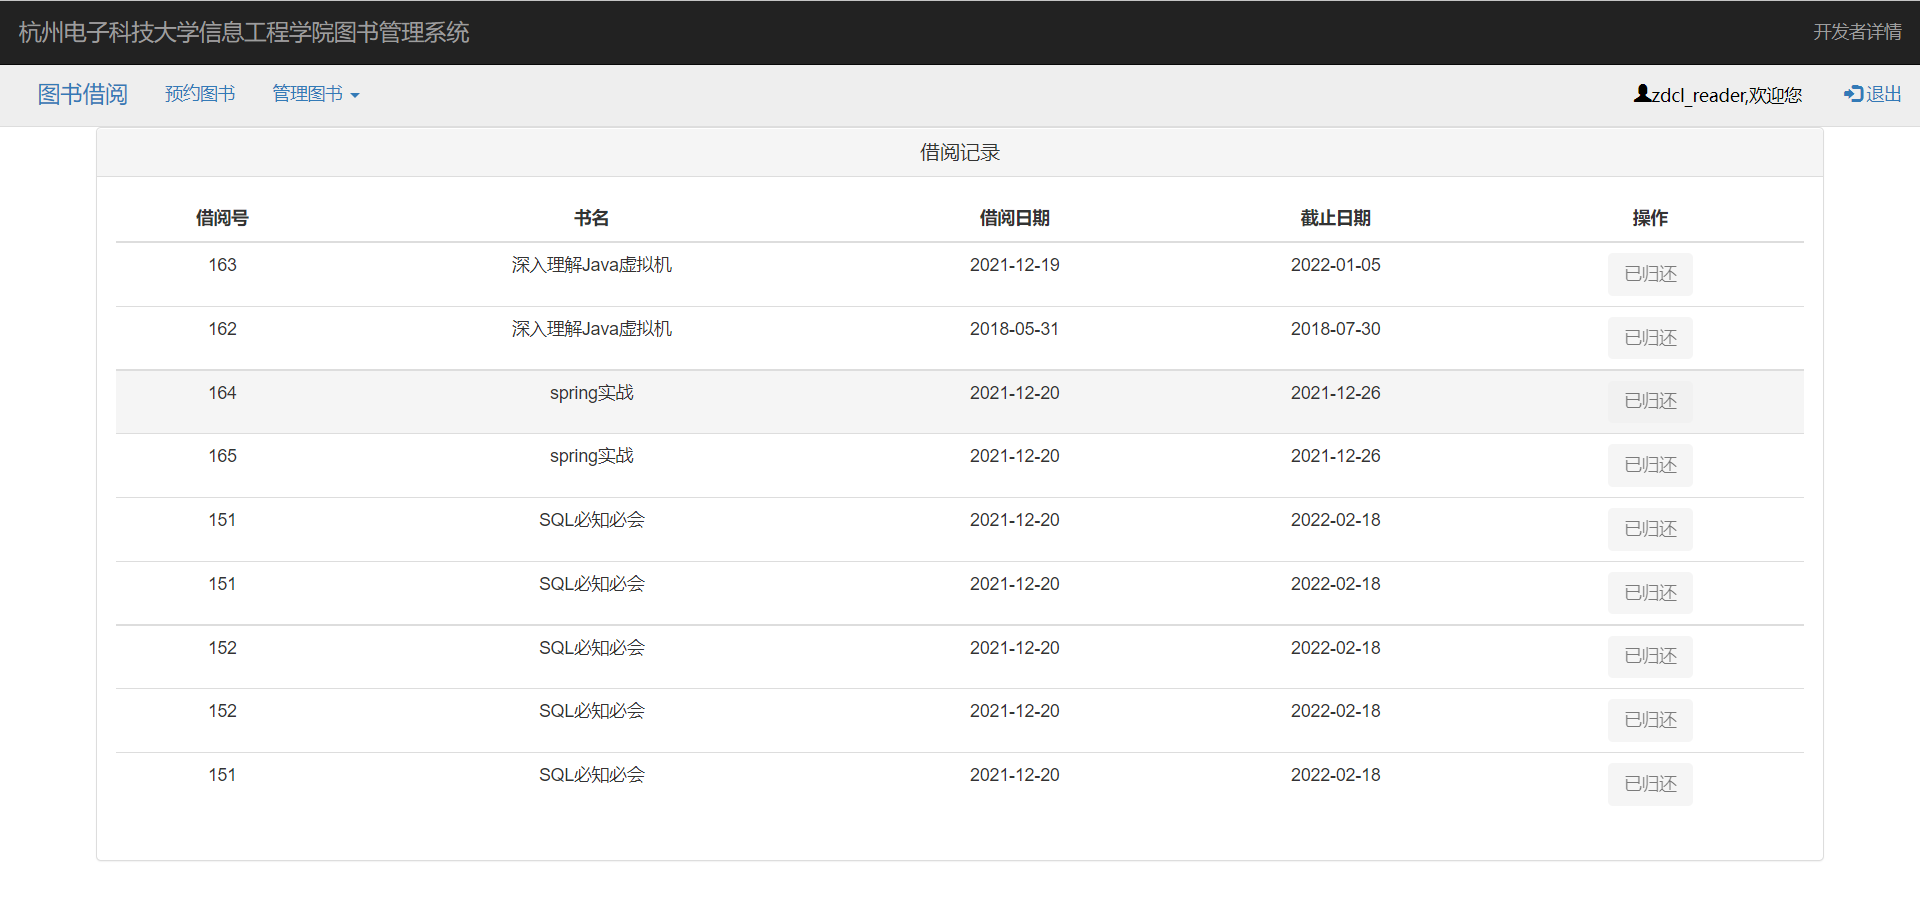Screen dimensions: 1920x902
Task: Click 深入理解Java虚拟机 in row 162
Action: [592, 329]
